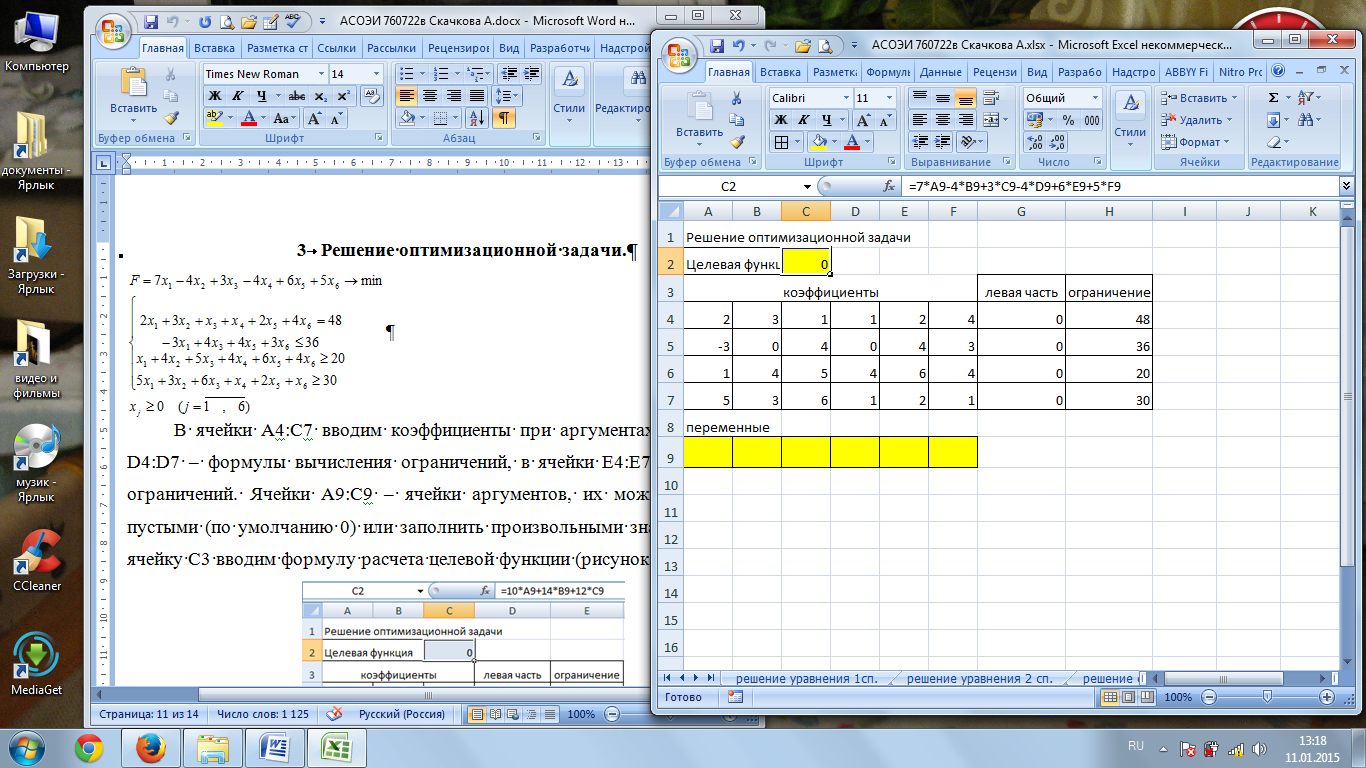The width and height of the screenshot is (1366, 768).
Task: Click Grow Font icon in Word ribbon
Action: 313,118
